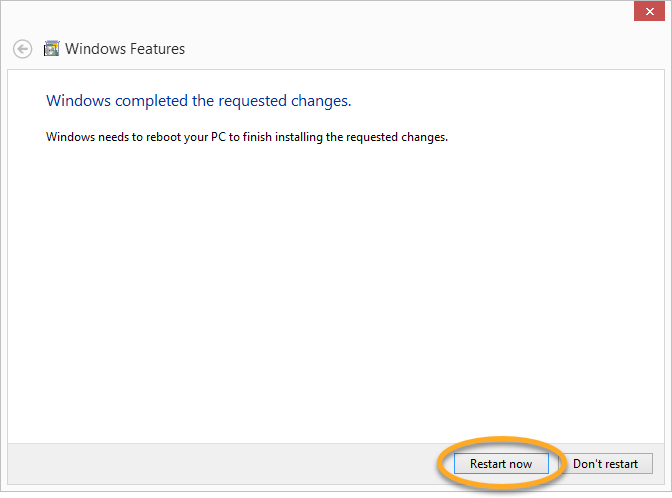
Task: Click the blue 'Windows completed the requested changes' heading
Action: point(198,101)
